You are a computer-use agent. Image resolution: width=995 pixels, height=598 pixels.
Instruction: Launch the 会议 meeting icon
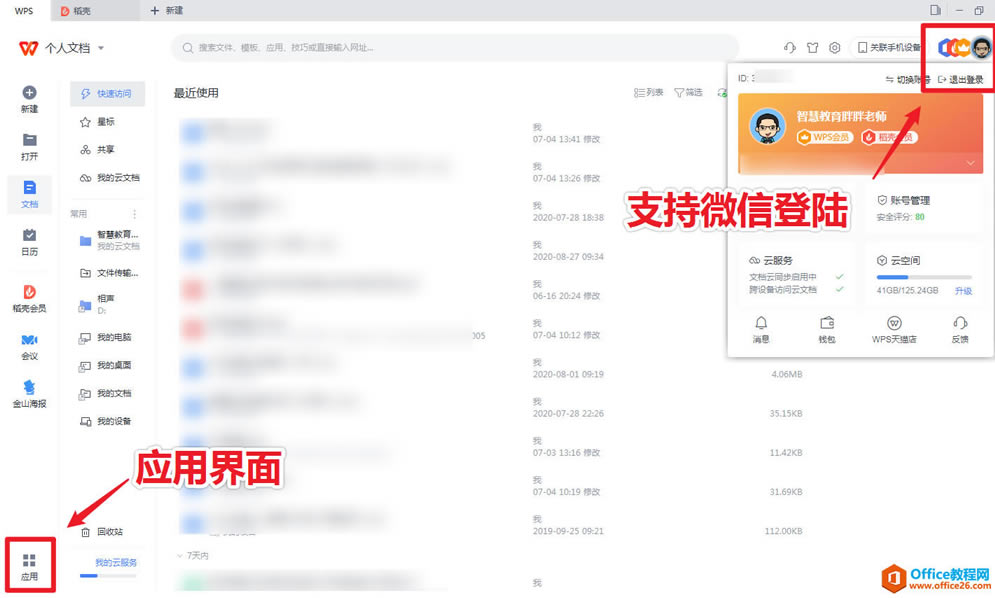[29, 340]
